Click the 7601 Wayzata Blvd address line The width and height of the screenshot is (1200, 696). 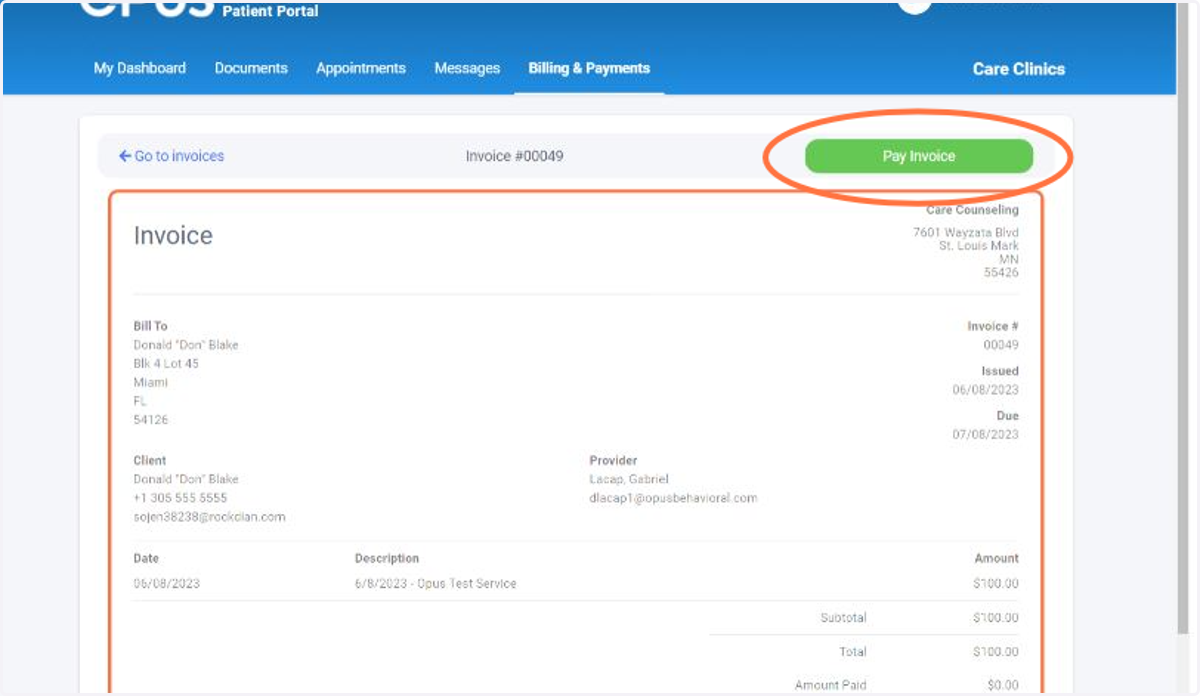point(966,232)
